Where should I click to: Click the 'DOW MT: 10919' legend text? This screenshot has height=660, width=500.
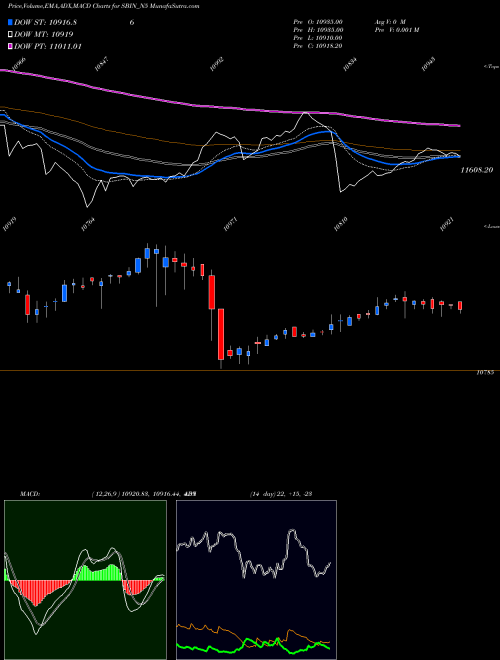[x=44, y=34]
